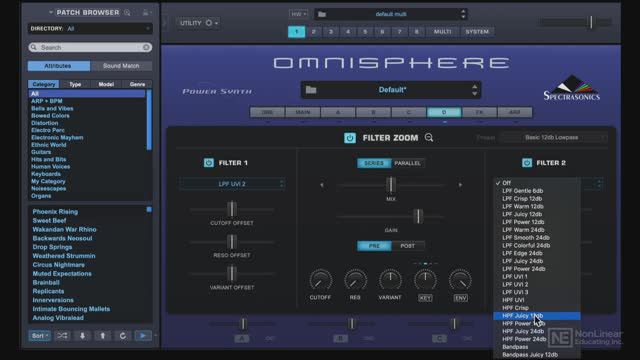The image size is (640, 360).
Task: Toggle Filter 2 power button
Action: (x=527, y=163)
